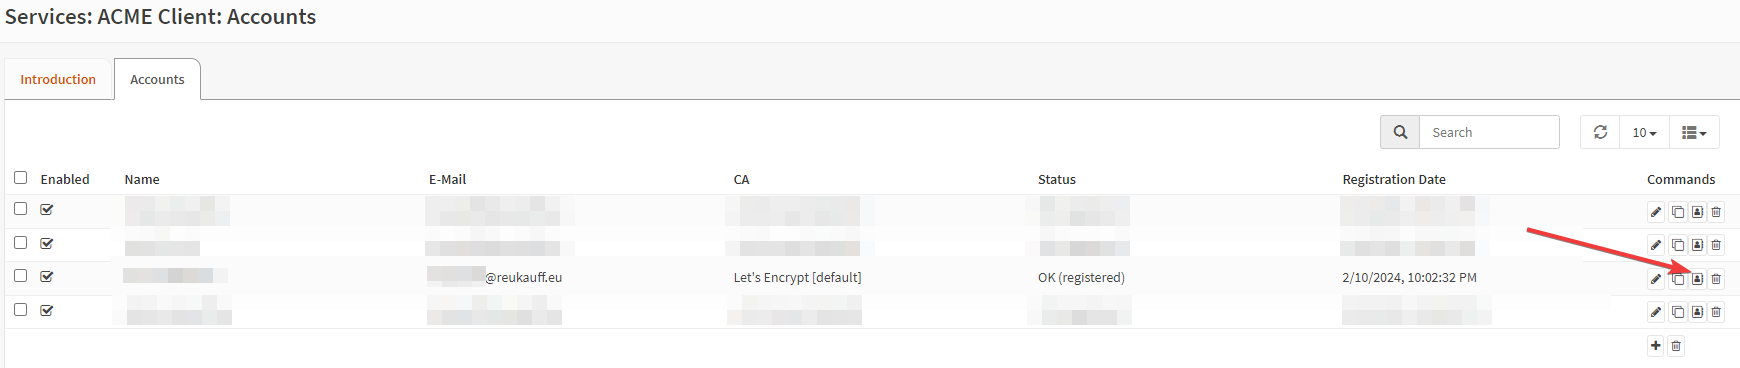Viewport: 1740px width, 368px height.
Task: Switch to the Introduction tab
Action: coord(58,79)
